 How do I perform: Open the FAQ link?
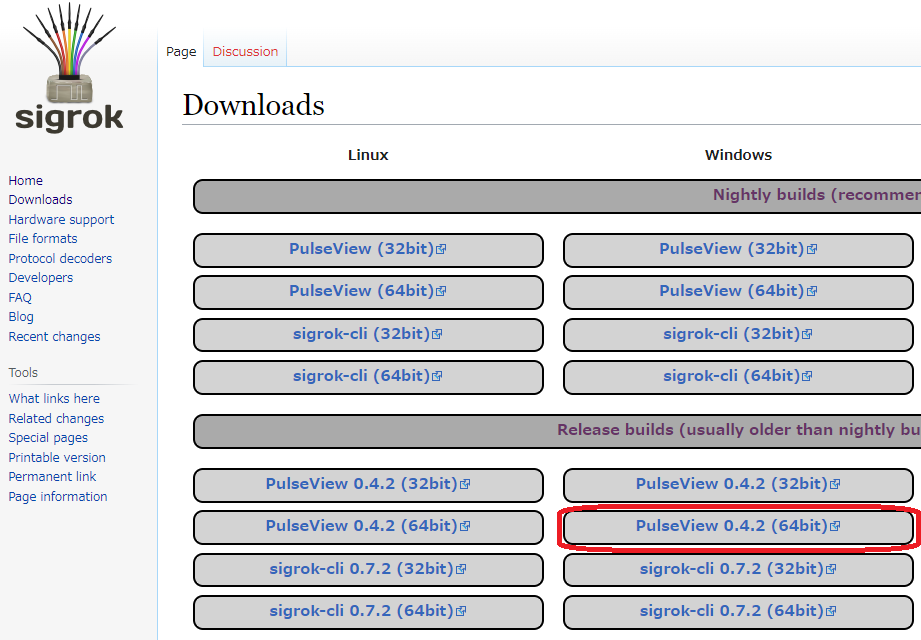[20, 298]
